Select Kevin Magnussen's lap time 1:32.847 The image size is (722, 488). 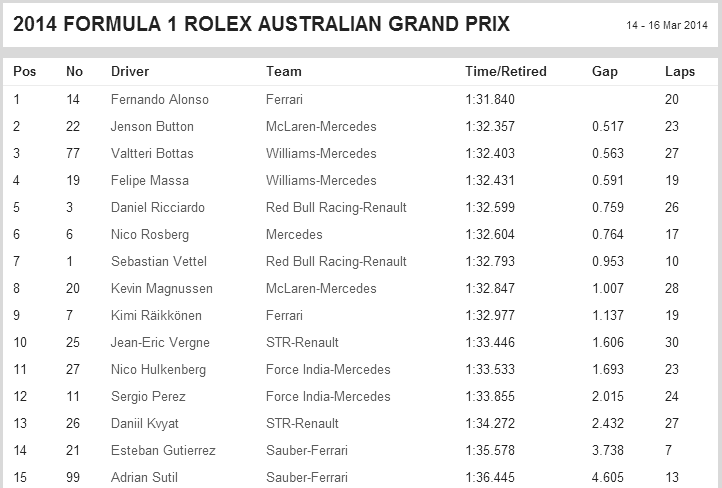tap(490, 289)
